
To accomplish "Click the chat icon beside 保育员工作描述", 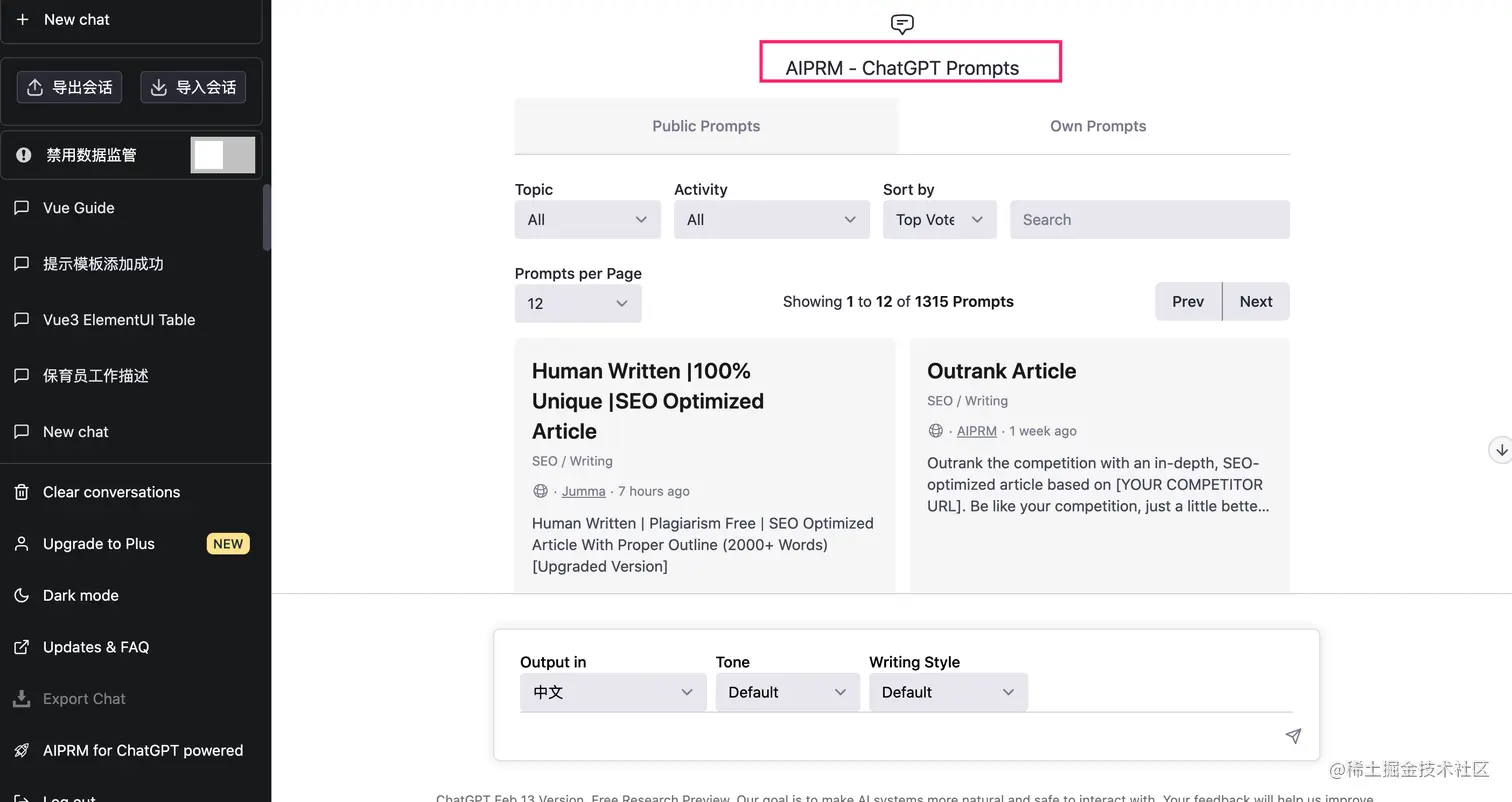I will coord(21,376).
